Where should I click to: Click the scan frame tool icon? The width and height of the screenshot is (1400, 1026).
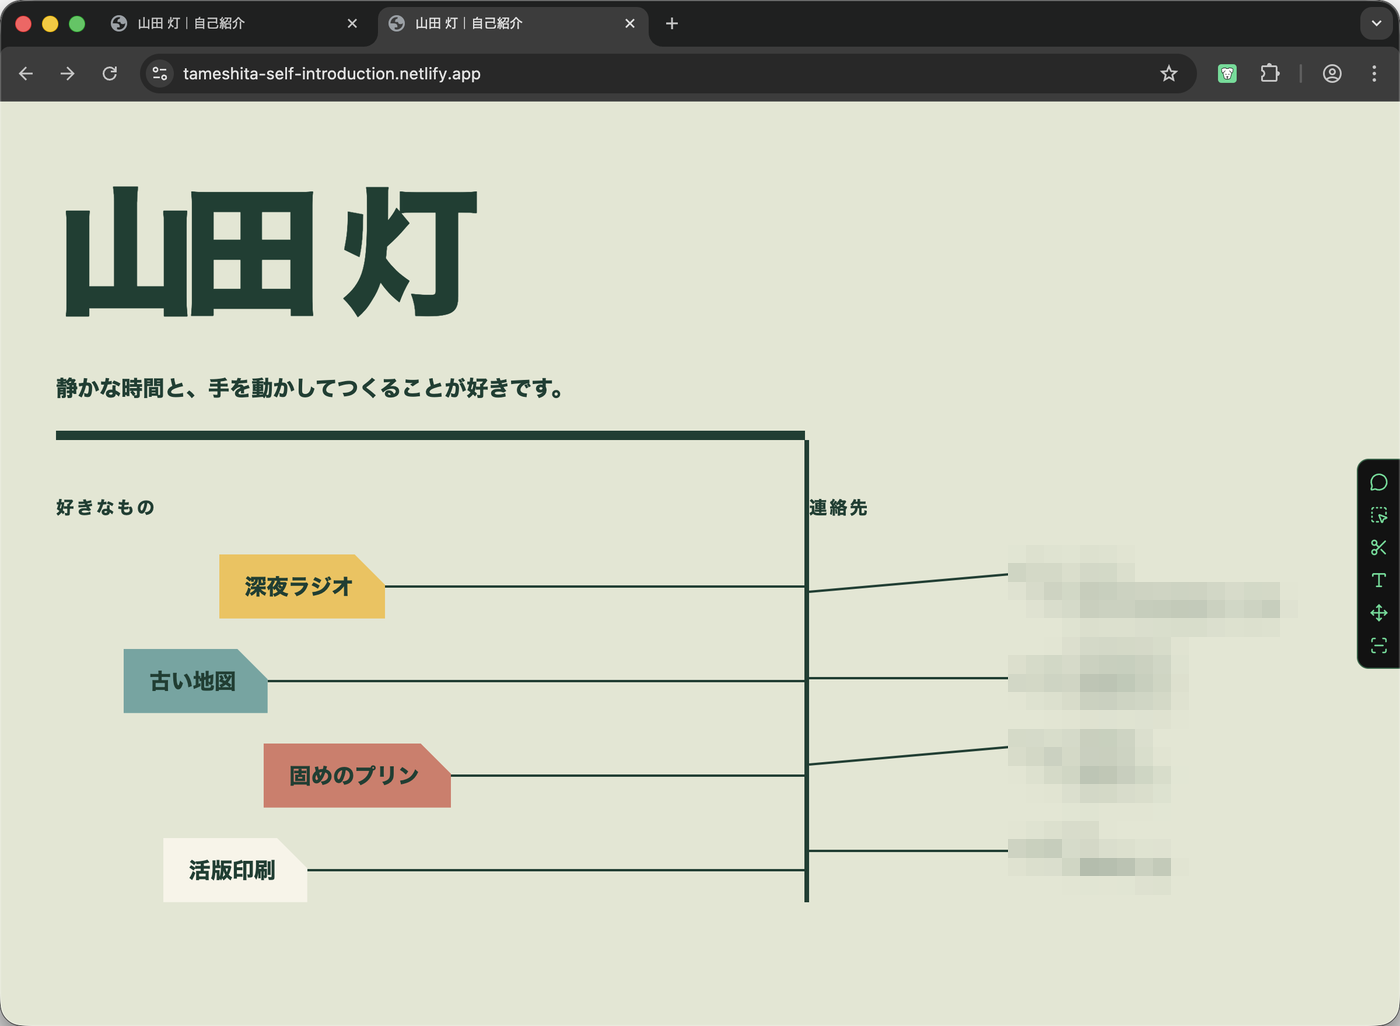(1378, 645)
